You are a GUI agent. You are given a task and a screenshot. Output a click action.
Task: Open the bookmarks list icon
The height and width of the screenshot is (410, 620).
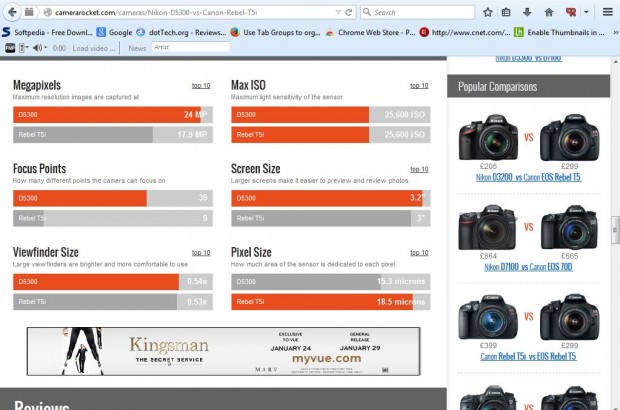tap(506, 12)
